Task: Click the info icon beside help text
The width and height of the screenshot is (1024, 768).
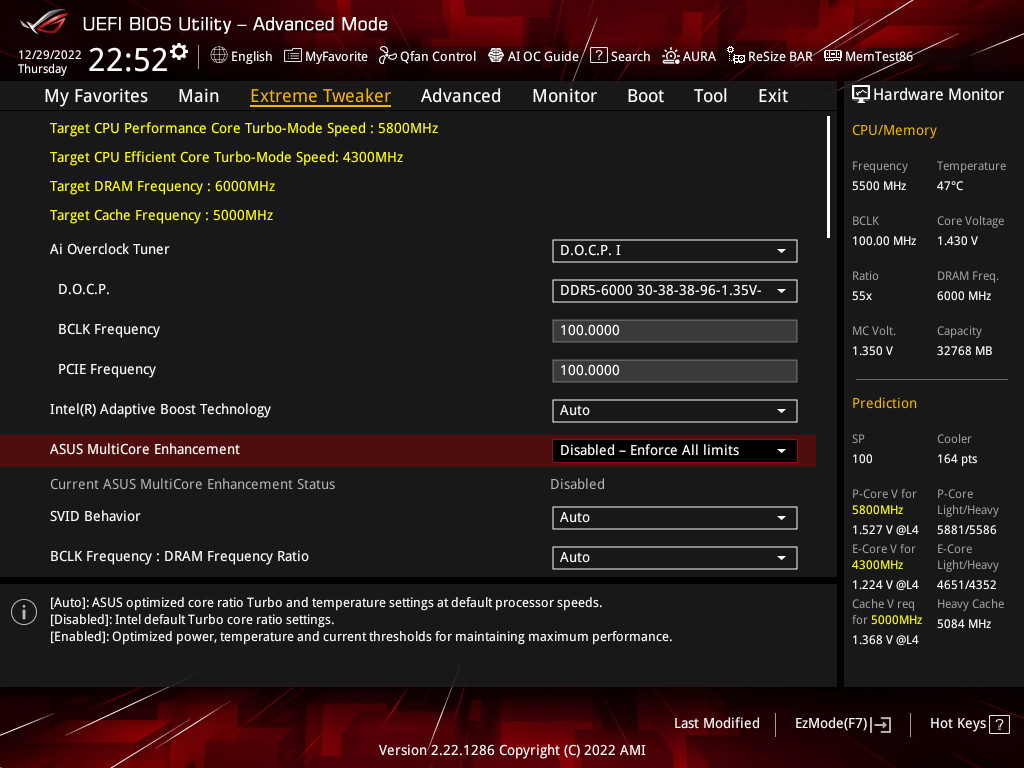Action: 24,612
